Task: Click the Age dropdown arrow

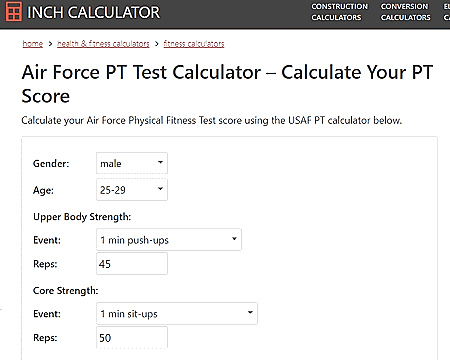Action: (160, 189)
